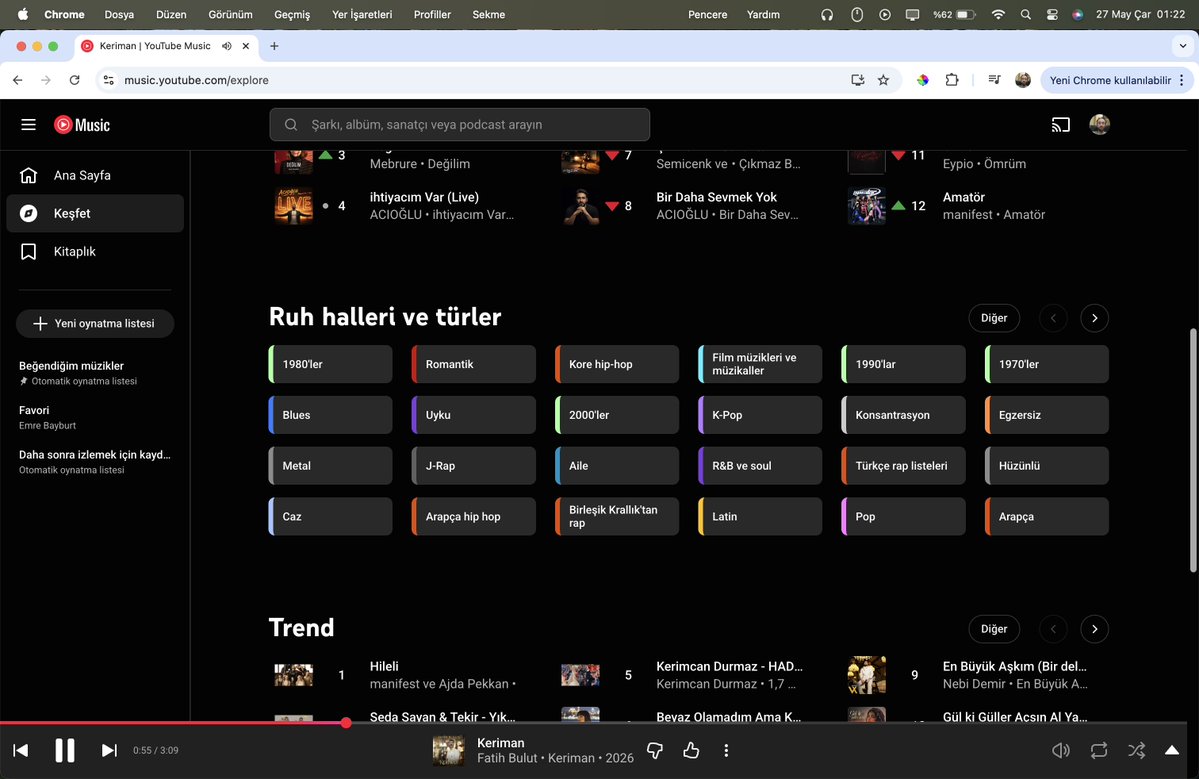Click Diğer next to Trend
Viewport: 1199px width, 779px height.
pyautogui.click(x=994, y=629)
